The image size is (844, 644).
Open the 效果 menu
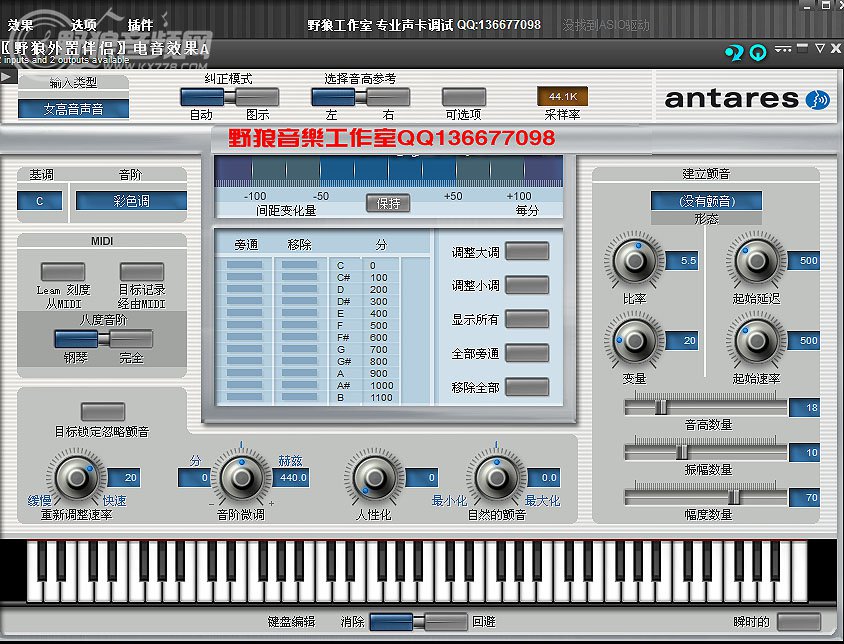20,25
